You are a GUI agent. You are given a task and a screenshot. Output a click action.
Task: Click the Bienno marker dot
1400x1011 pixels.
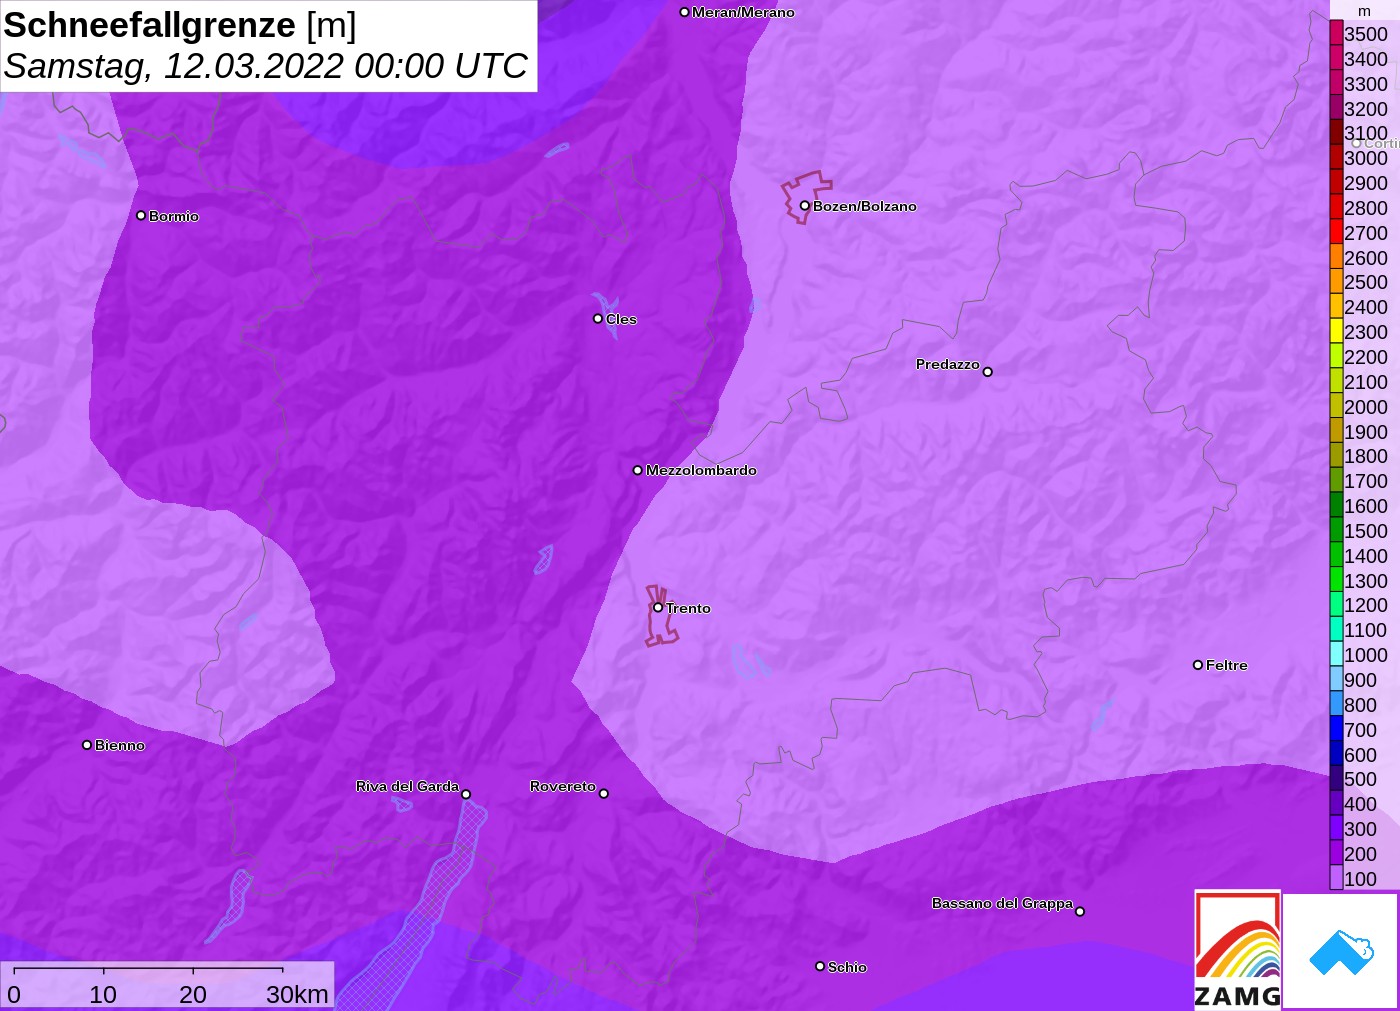(87, 745)
